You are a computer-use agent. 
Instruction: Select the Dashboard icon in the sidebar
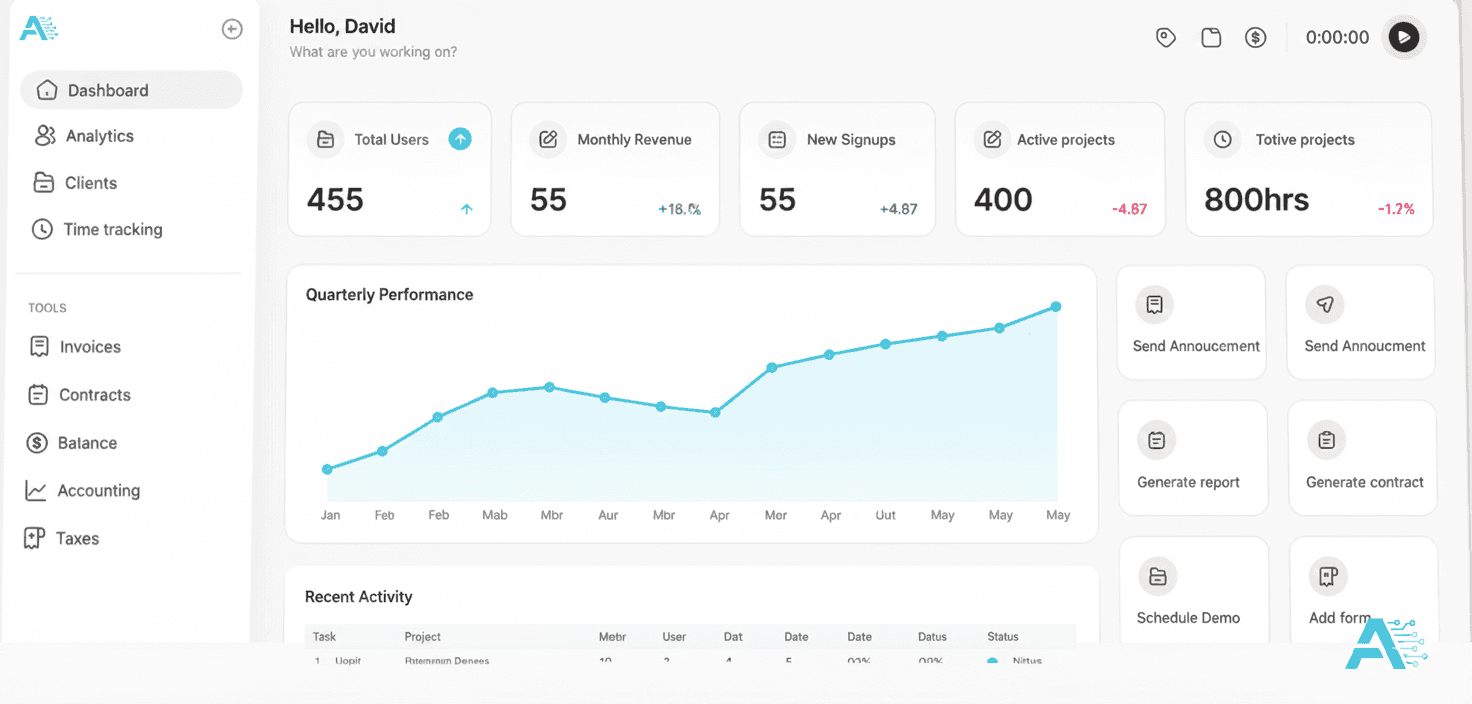47,89
